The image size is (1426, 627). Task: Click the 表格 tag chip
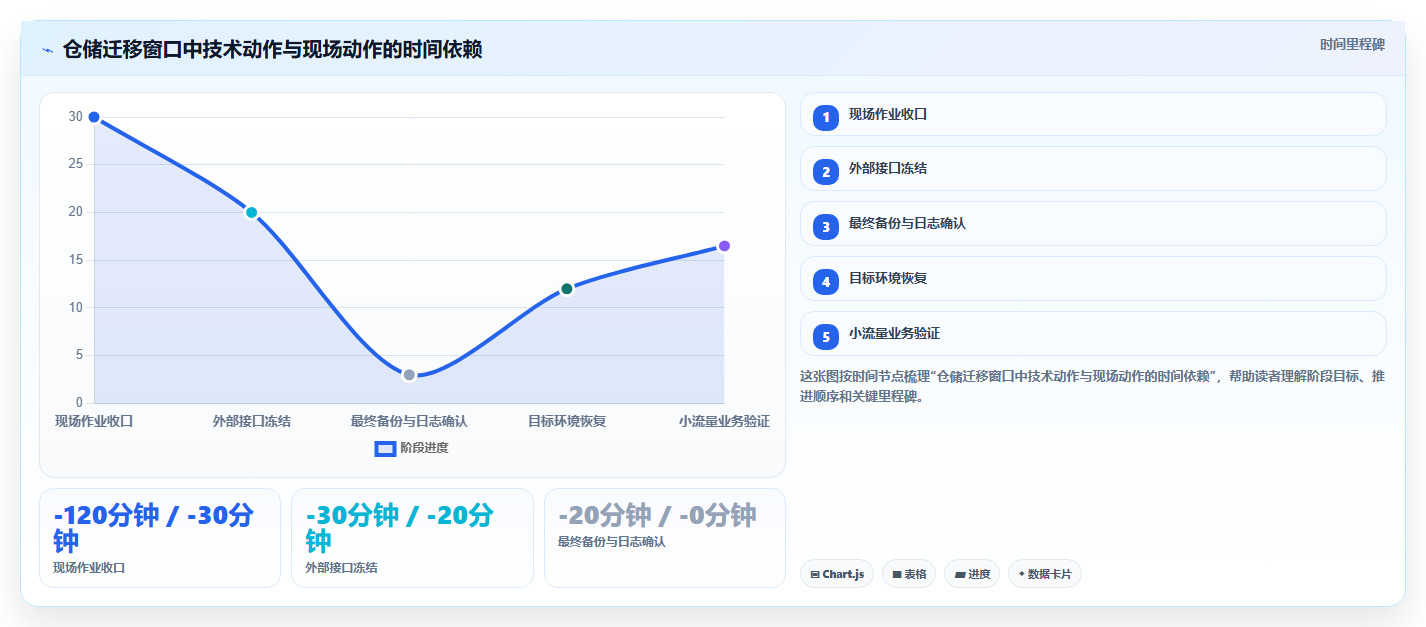coord(909,574)
